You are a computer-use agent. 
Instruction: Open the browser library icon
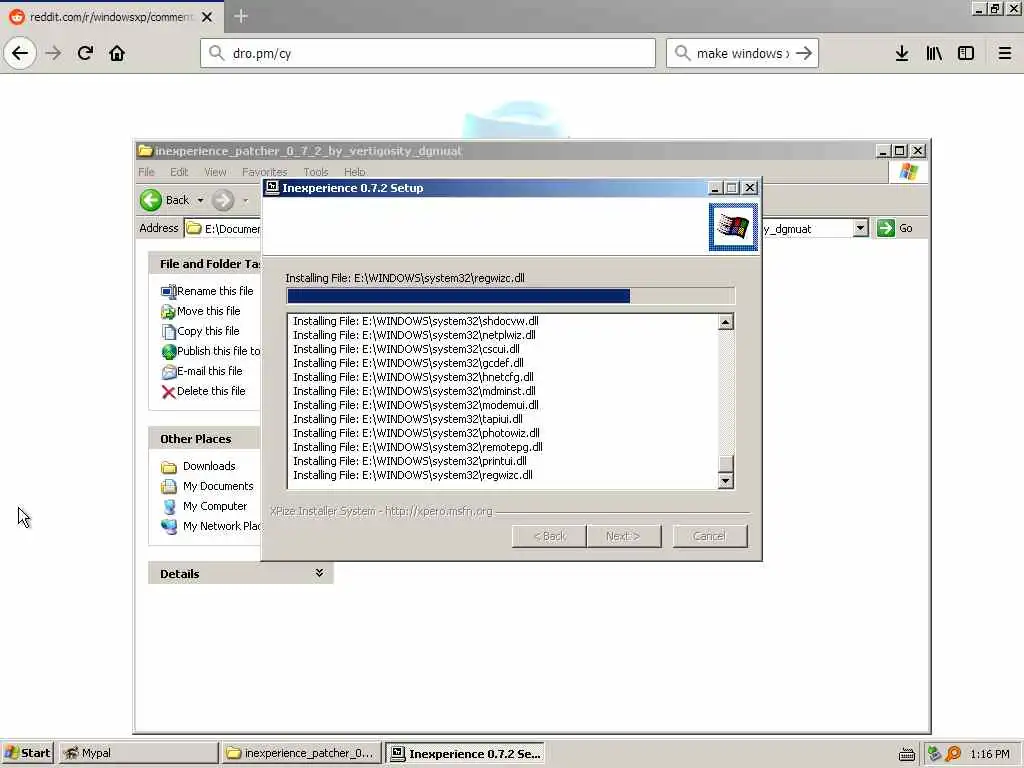(934, 53)
